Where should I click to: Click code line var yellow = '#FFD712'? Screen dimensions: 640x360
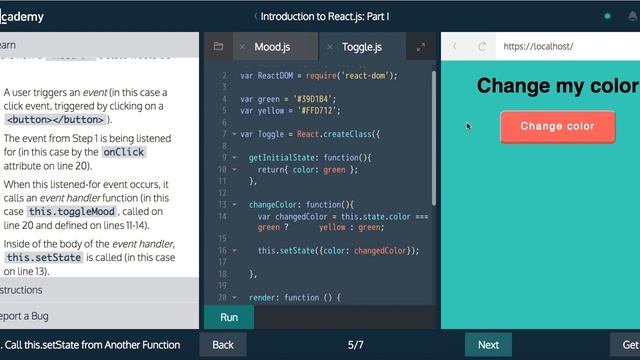click(290, 110)
